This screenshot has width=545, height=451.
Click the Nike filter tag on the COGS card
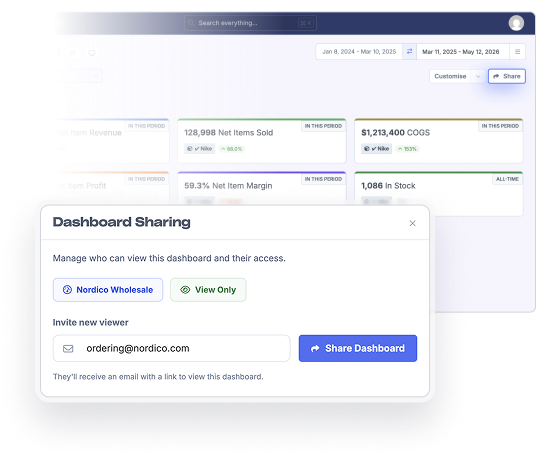(377, 149)
